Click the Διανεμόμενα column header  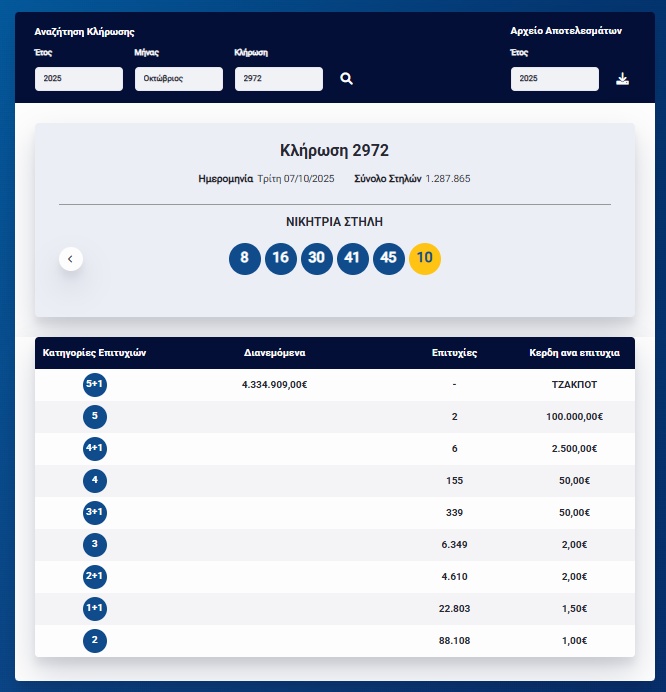tap(274, 353)
